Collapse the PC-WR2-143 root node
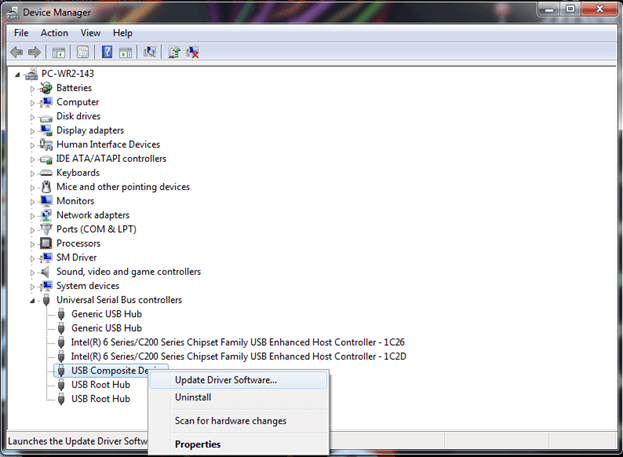623x457 pixels. point(17,74)
